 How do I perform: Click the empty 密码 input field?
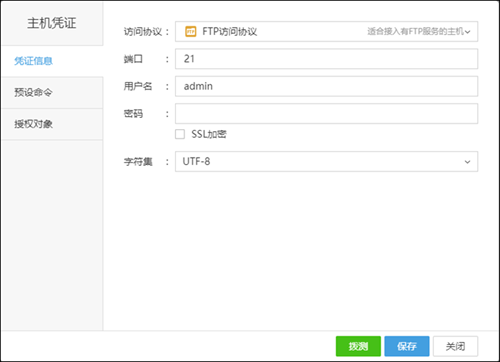point(326,114)
